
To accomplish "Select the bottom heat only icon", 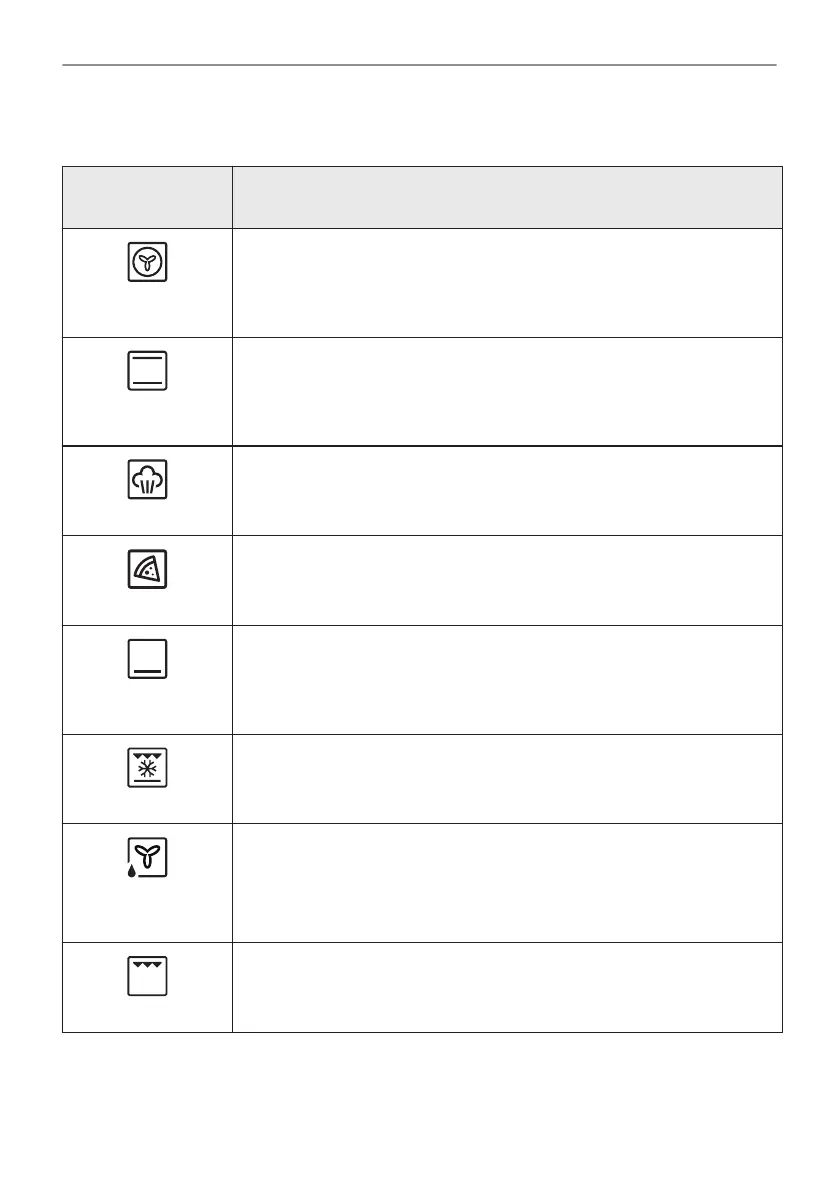I will coord(147,660).
